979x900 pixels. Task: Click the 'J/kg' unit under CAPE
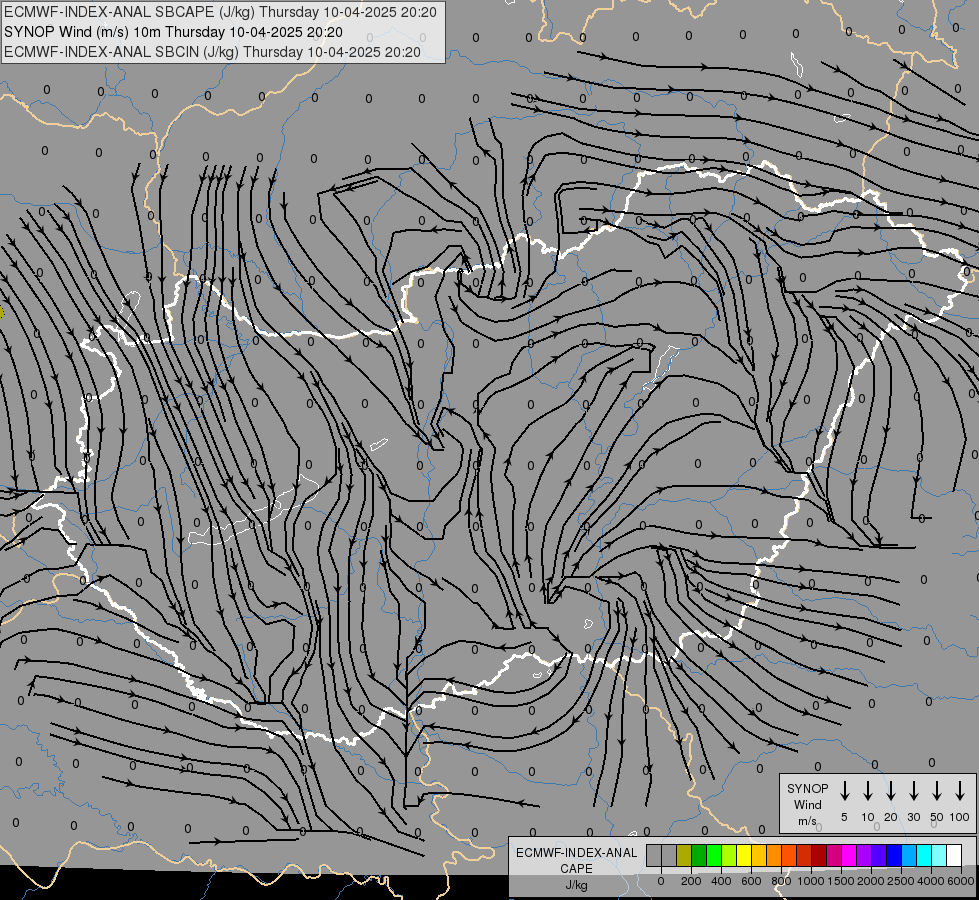[x=576, y=885]
